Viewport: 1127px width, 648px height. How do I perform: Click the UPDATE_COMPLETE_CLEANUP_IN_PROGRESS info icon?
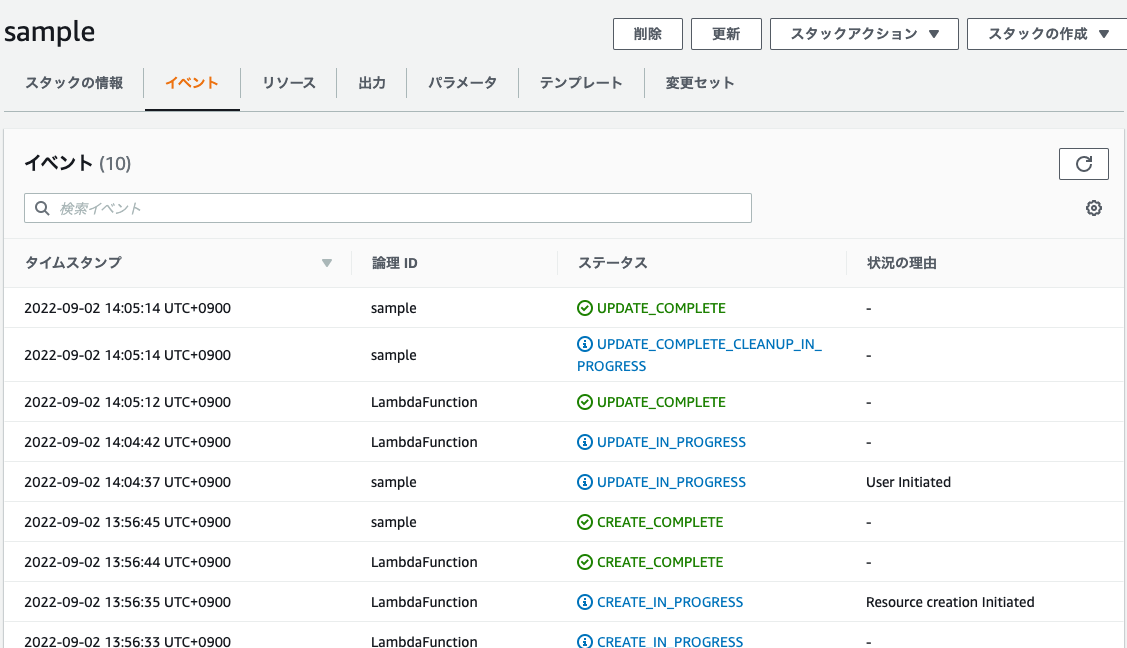click(584, 344)
